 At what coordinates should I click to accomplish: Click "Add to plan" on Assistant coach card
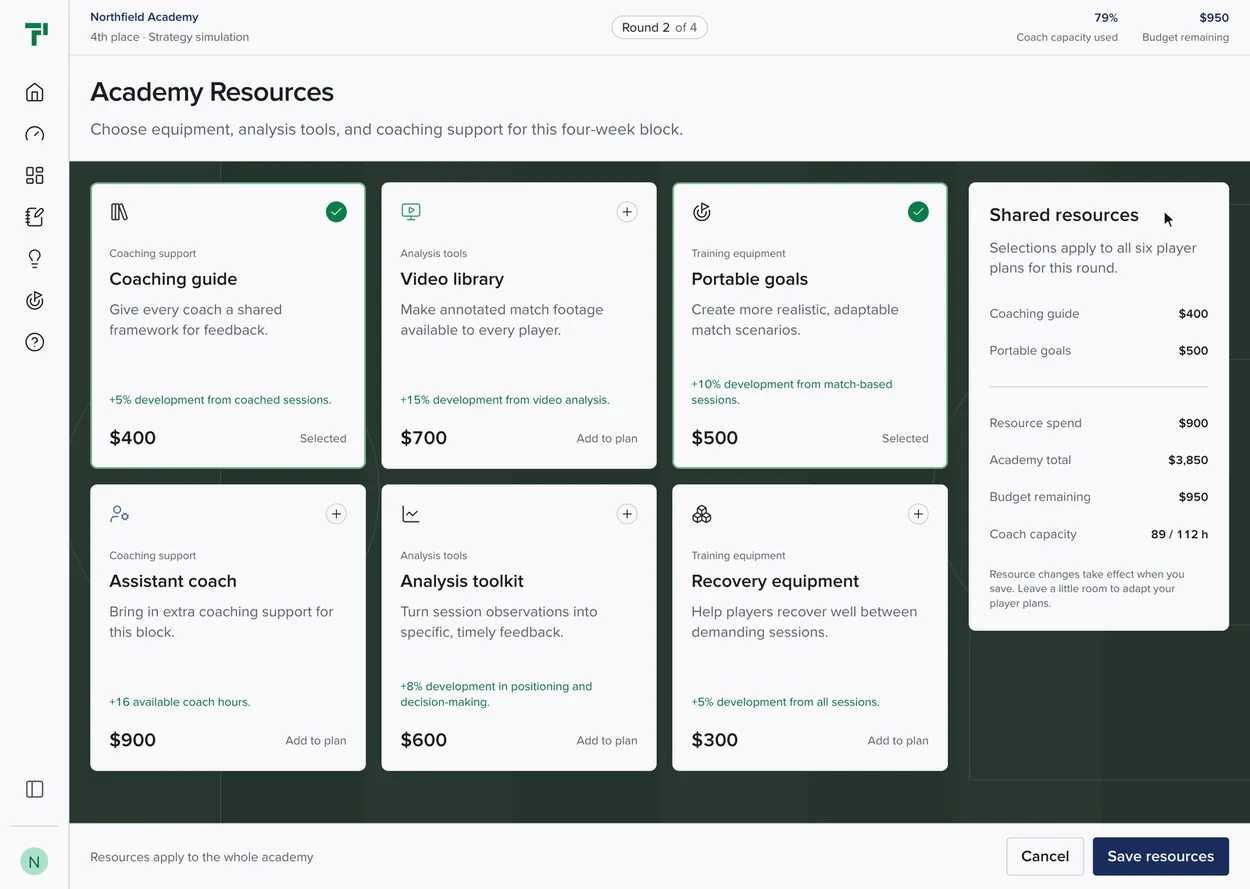point(316,741)
